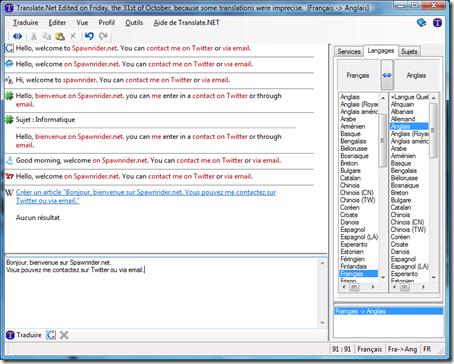Click the Anglais target language button

416,75
